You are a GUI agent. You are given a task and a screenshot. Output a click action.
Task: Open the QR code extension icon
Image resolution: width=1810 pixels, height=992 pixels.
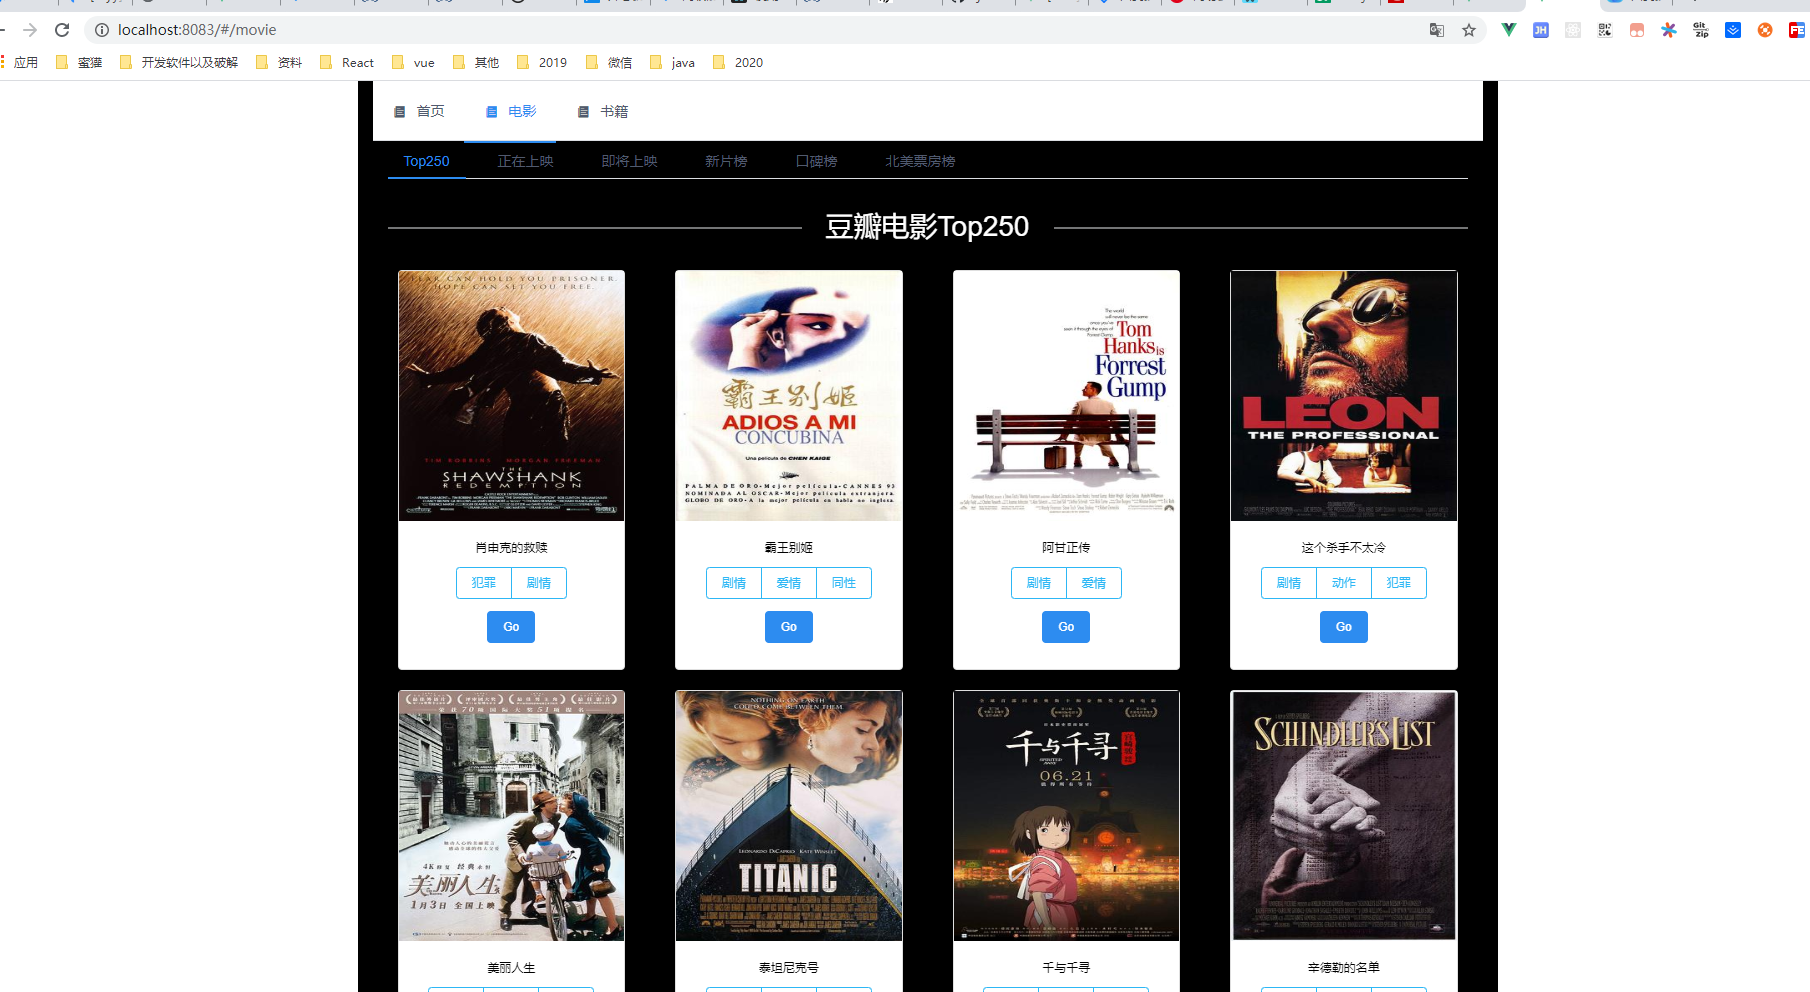1605,30
